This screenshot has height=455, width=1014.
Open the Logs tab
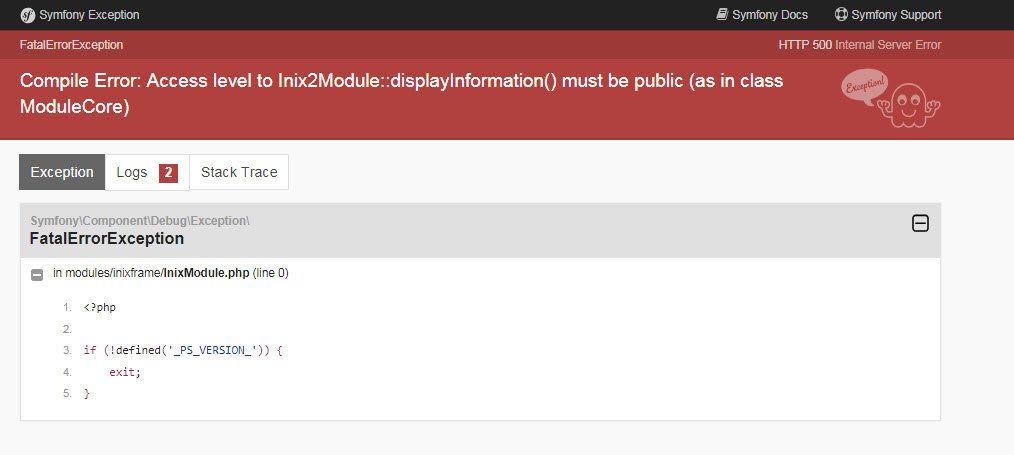click(132, 172)
